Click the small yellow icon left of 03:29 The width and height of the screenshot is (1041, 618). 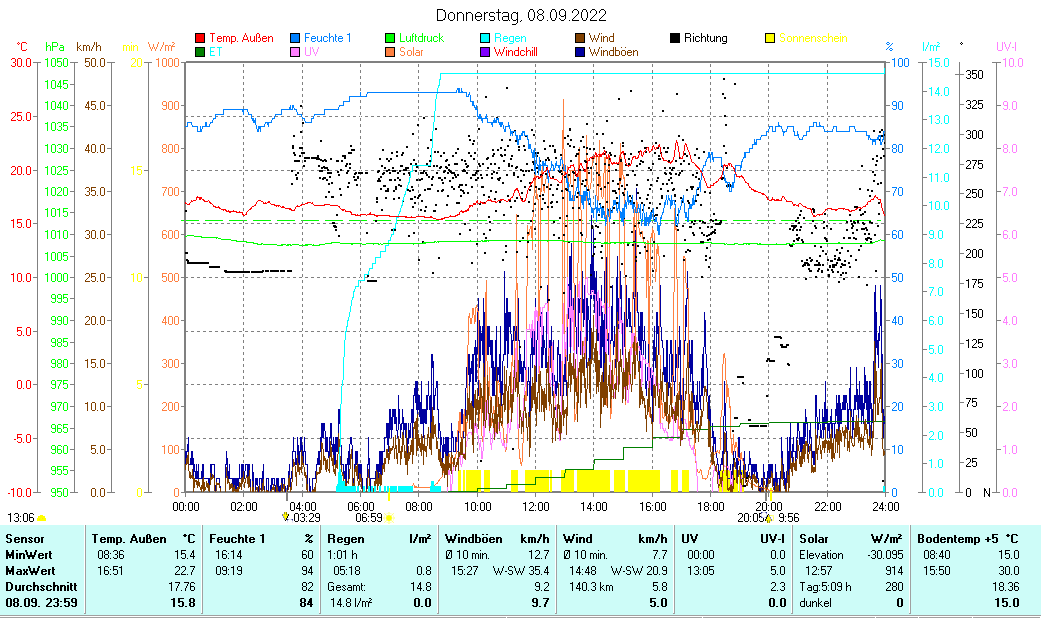285,516
